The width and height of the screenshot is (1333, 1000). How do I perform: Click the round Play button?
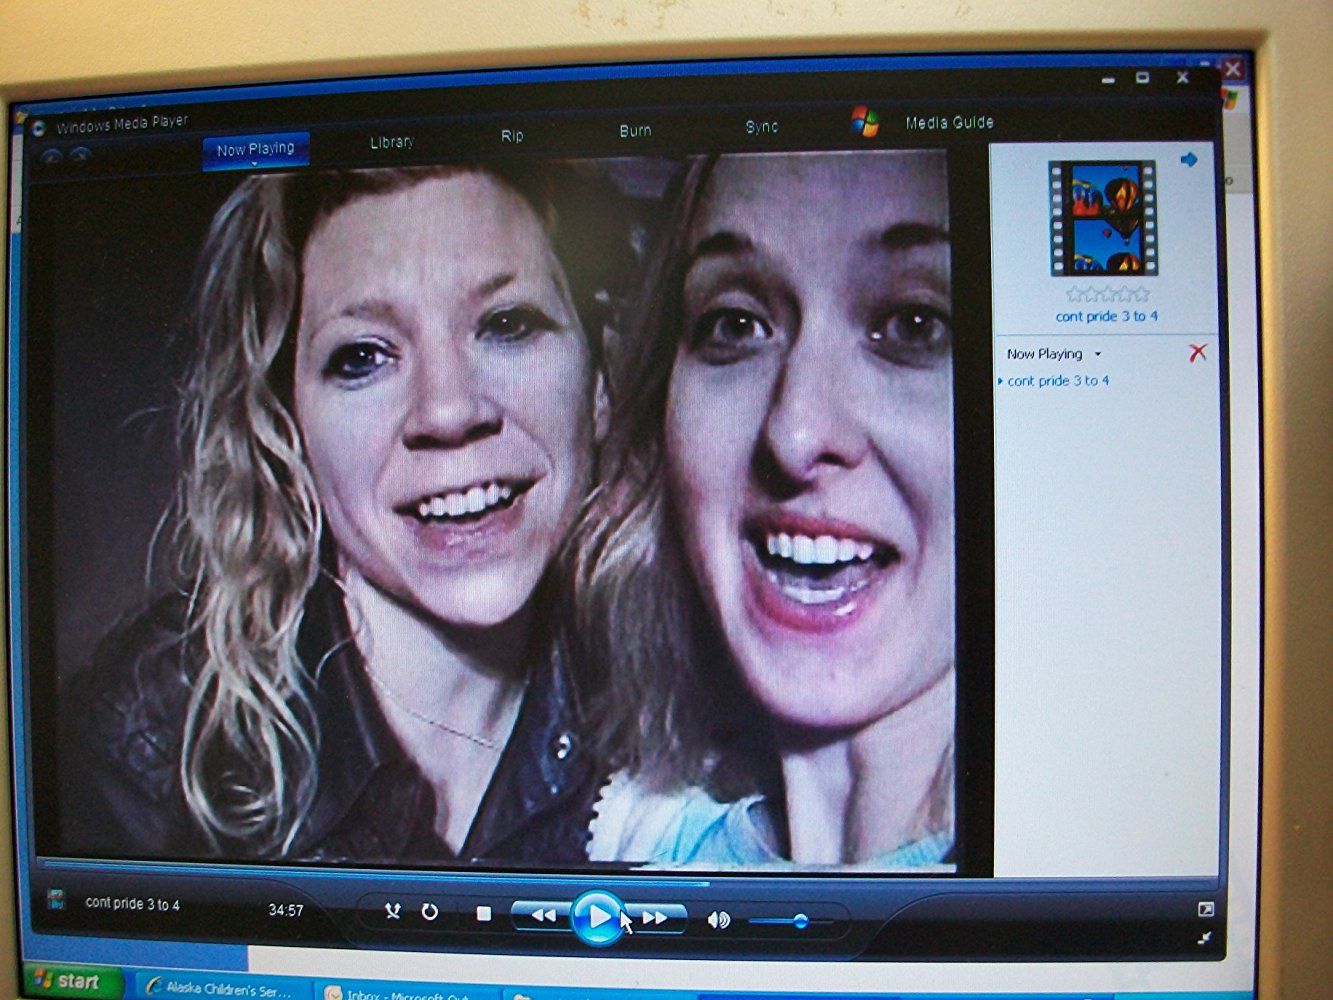point(597,916)
